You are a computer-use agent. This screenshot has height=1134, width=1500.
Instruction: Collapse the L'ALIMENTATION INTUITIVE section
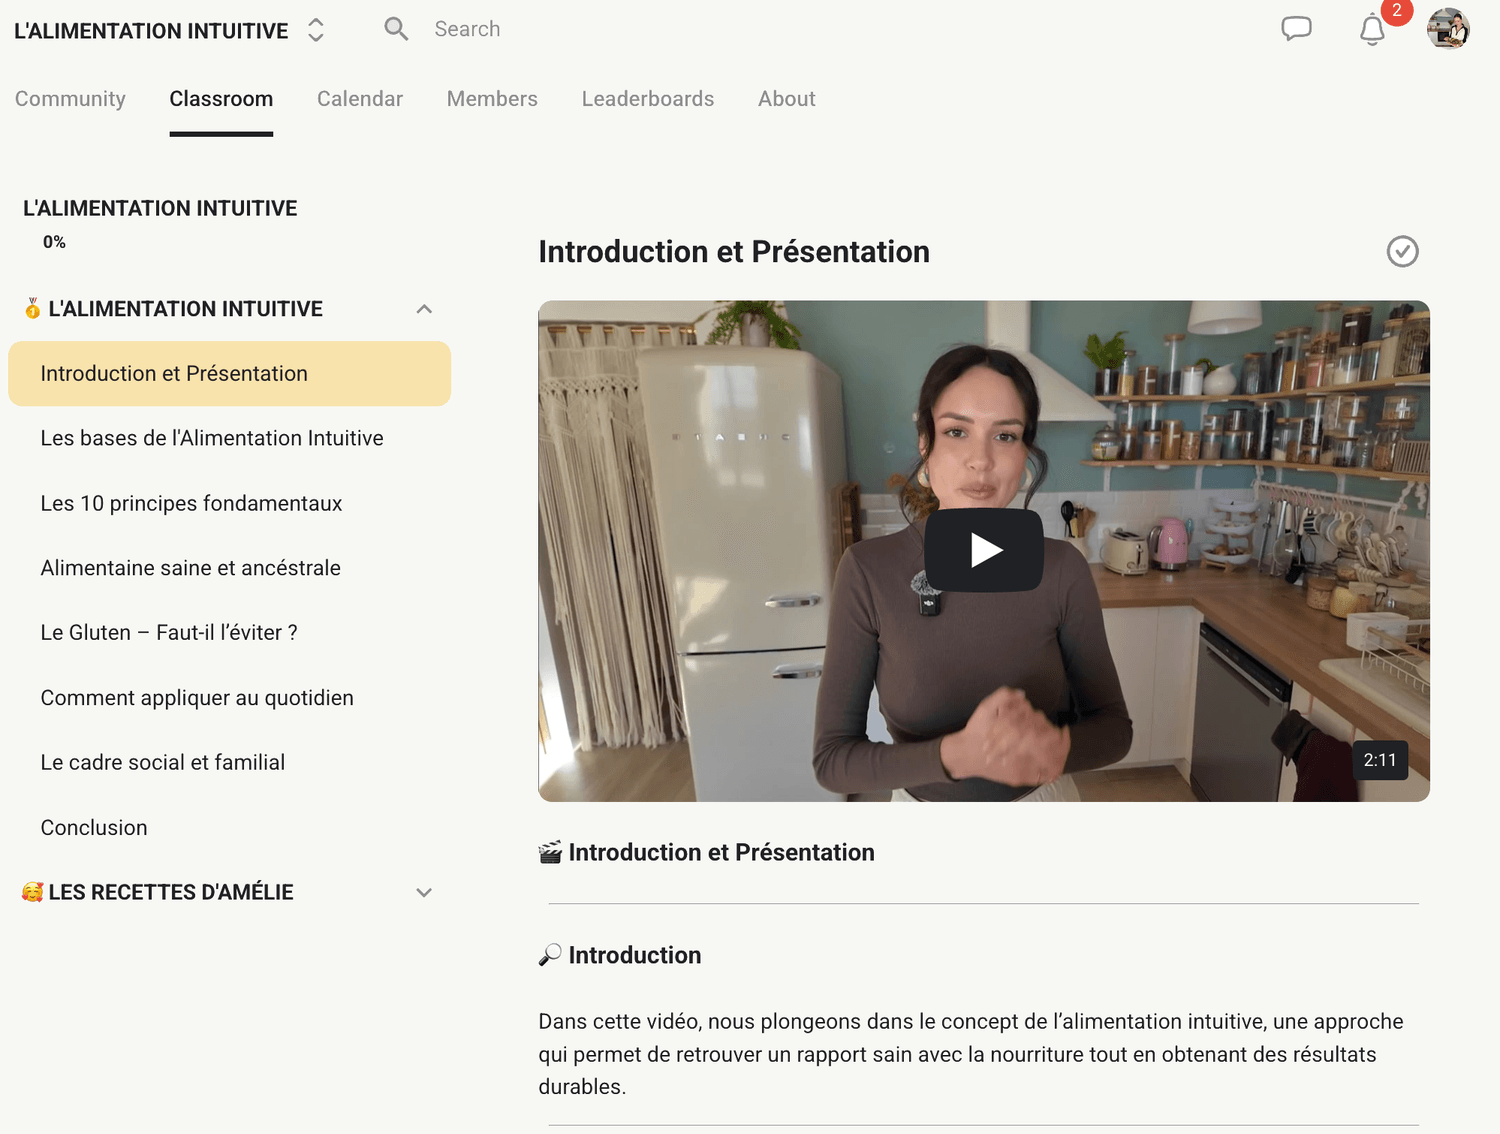coord(424,309)
